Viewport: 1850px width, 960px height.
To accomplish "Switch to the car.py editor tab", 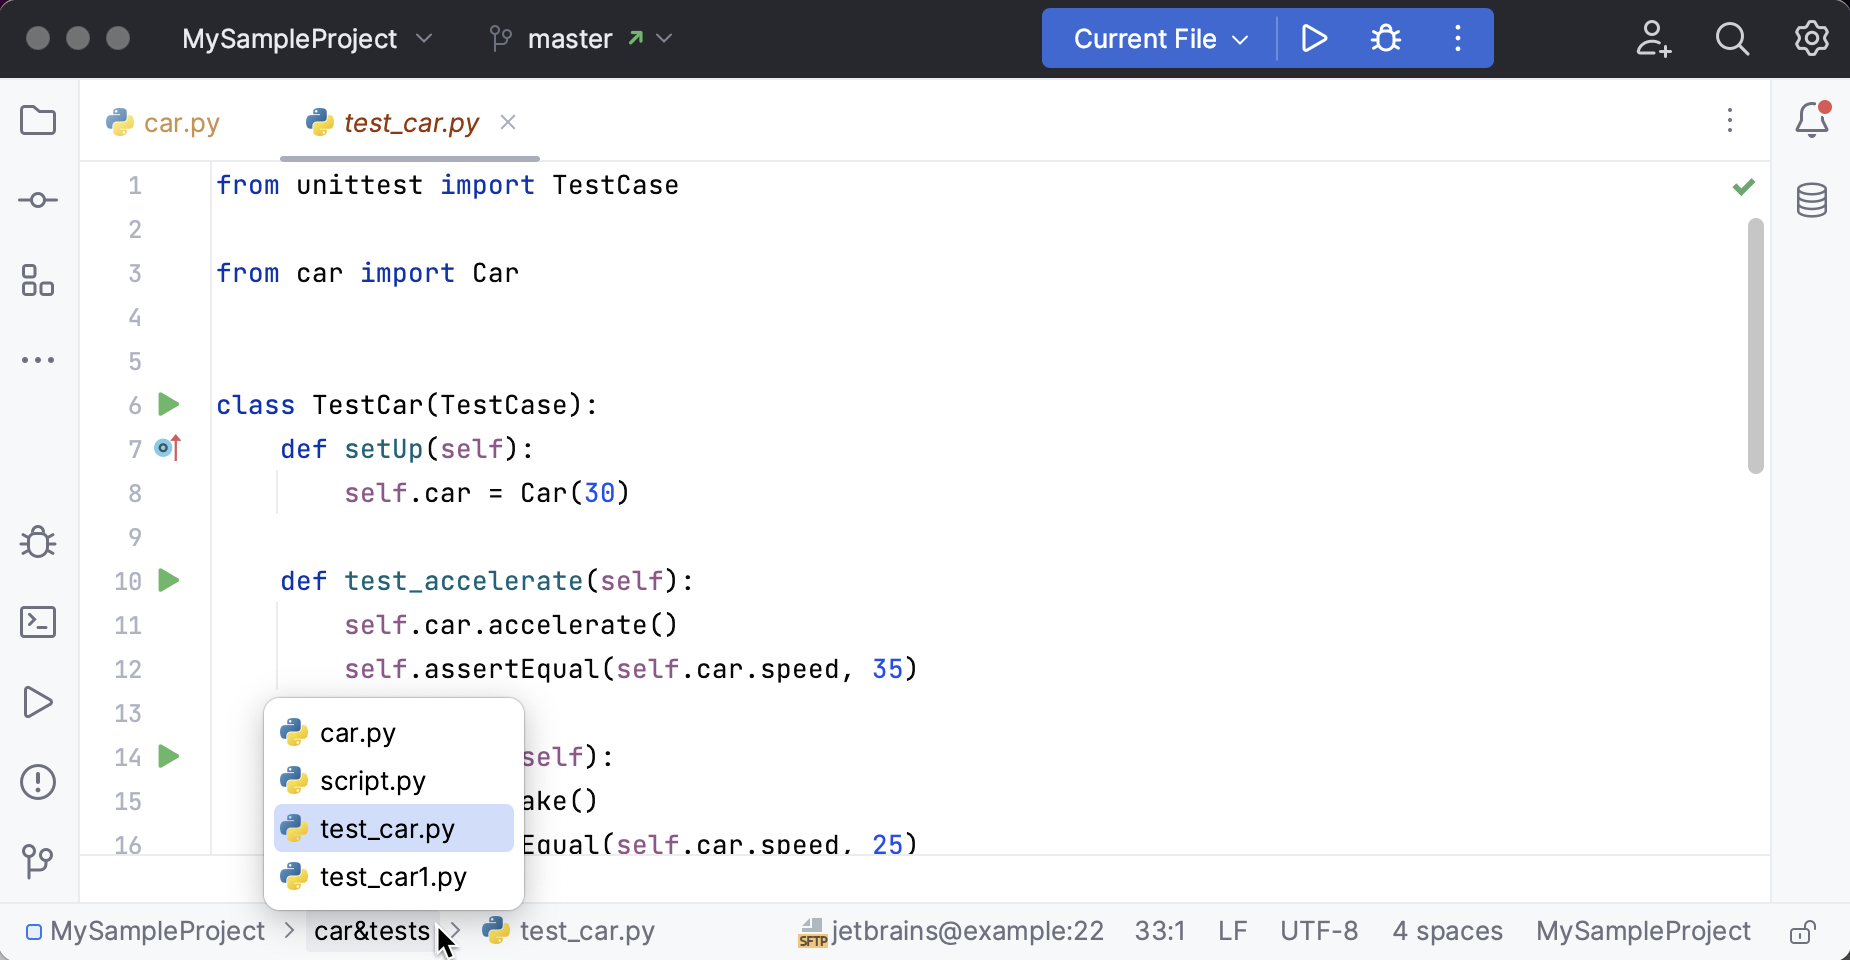I will [x=165, y=123].
